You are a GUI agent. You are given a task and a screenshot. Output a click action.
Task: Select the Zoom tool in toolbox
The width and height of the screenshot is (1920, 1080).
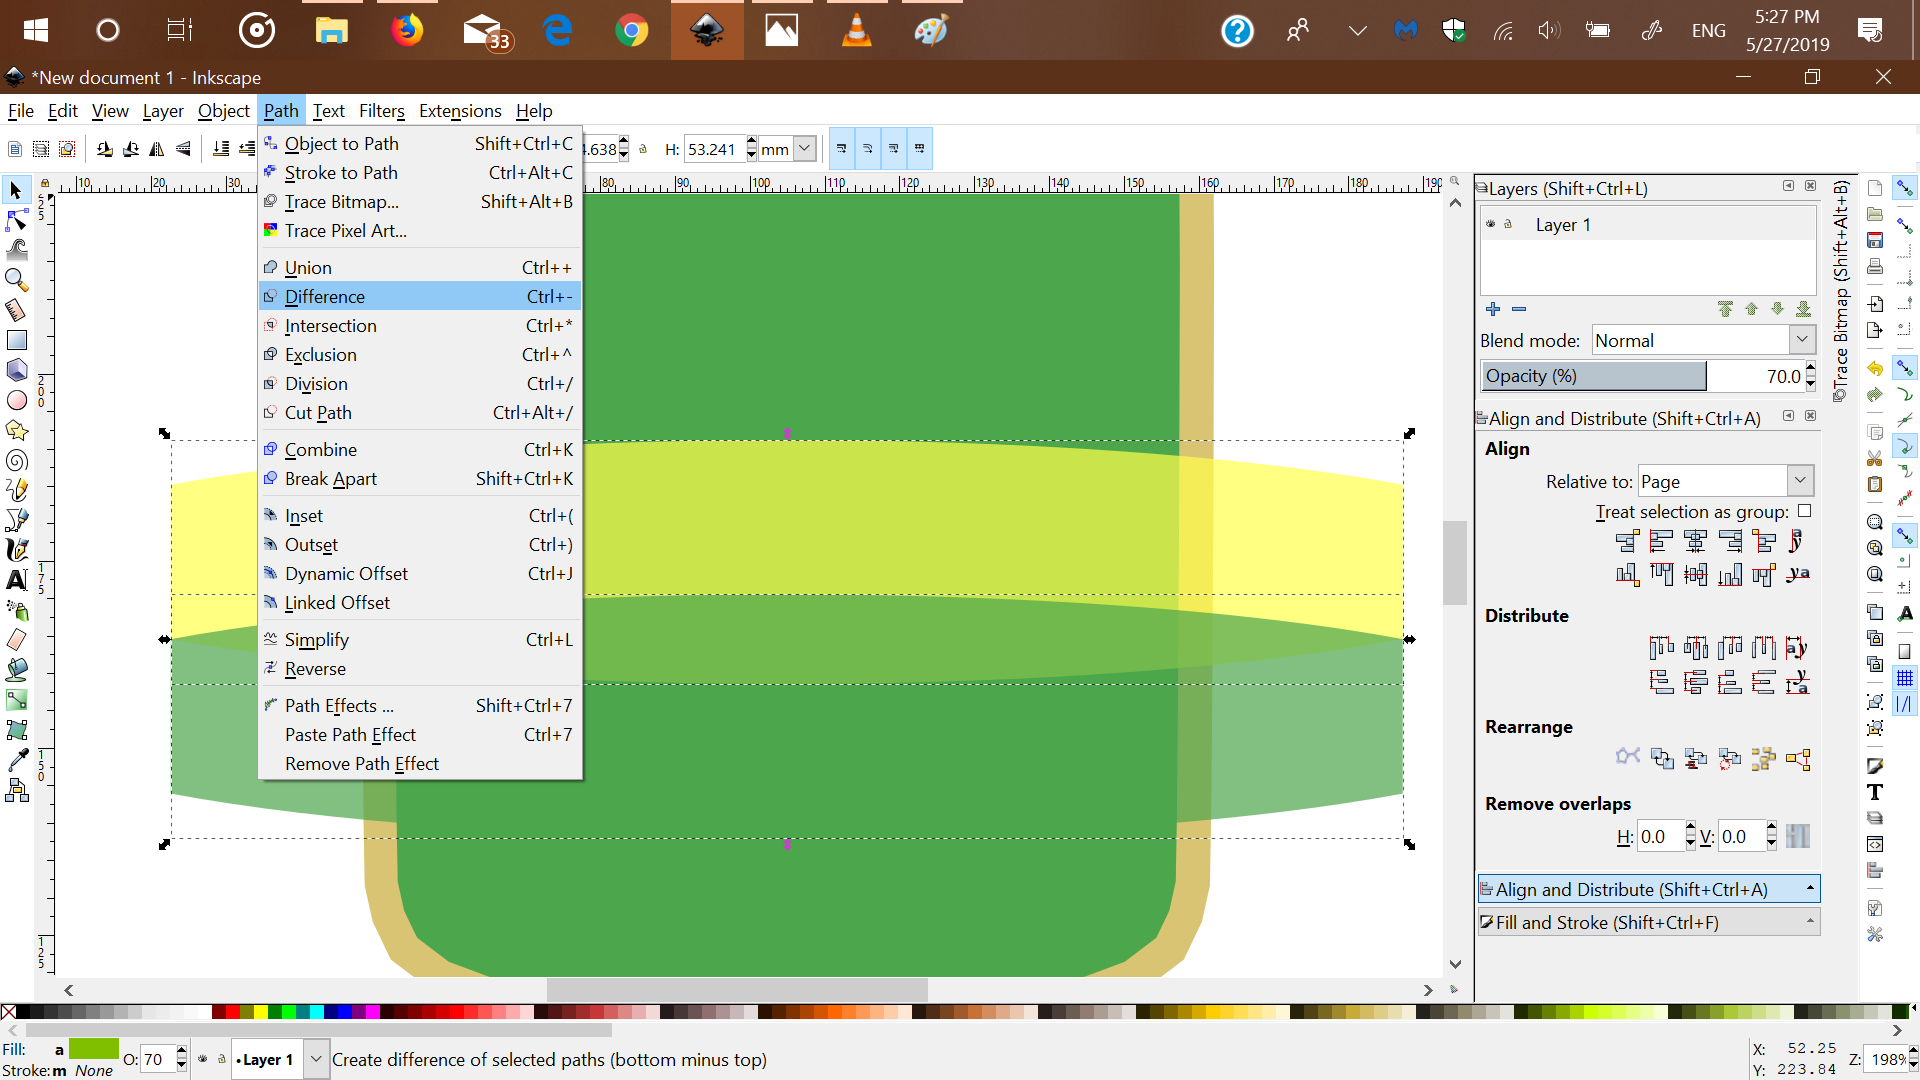tap(16, 280)
